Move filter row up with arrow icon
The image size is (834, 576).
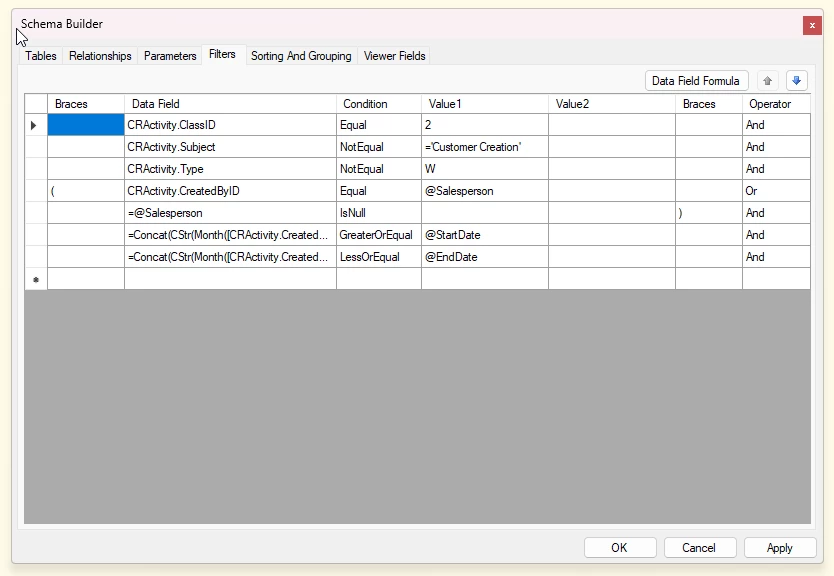(x=767, y=81)
